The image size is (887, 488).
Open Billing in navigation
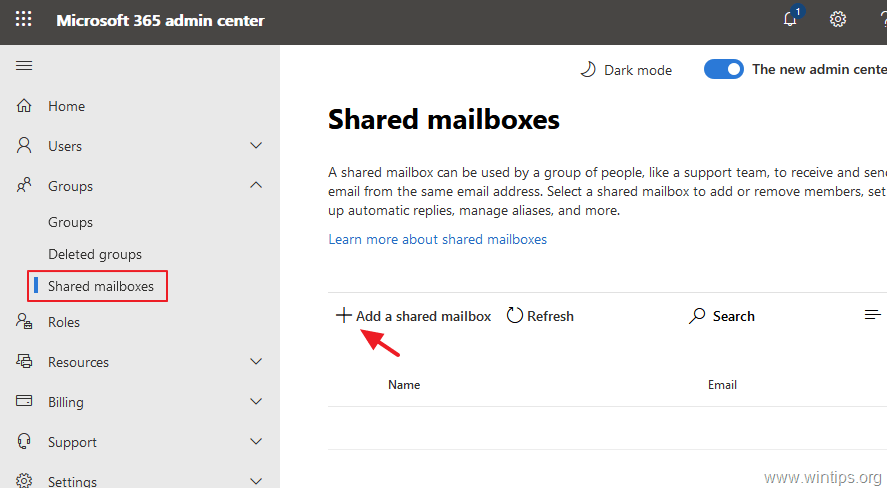point(66,402)
